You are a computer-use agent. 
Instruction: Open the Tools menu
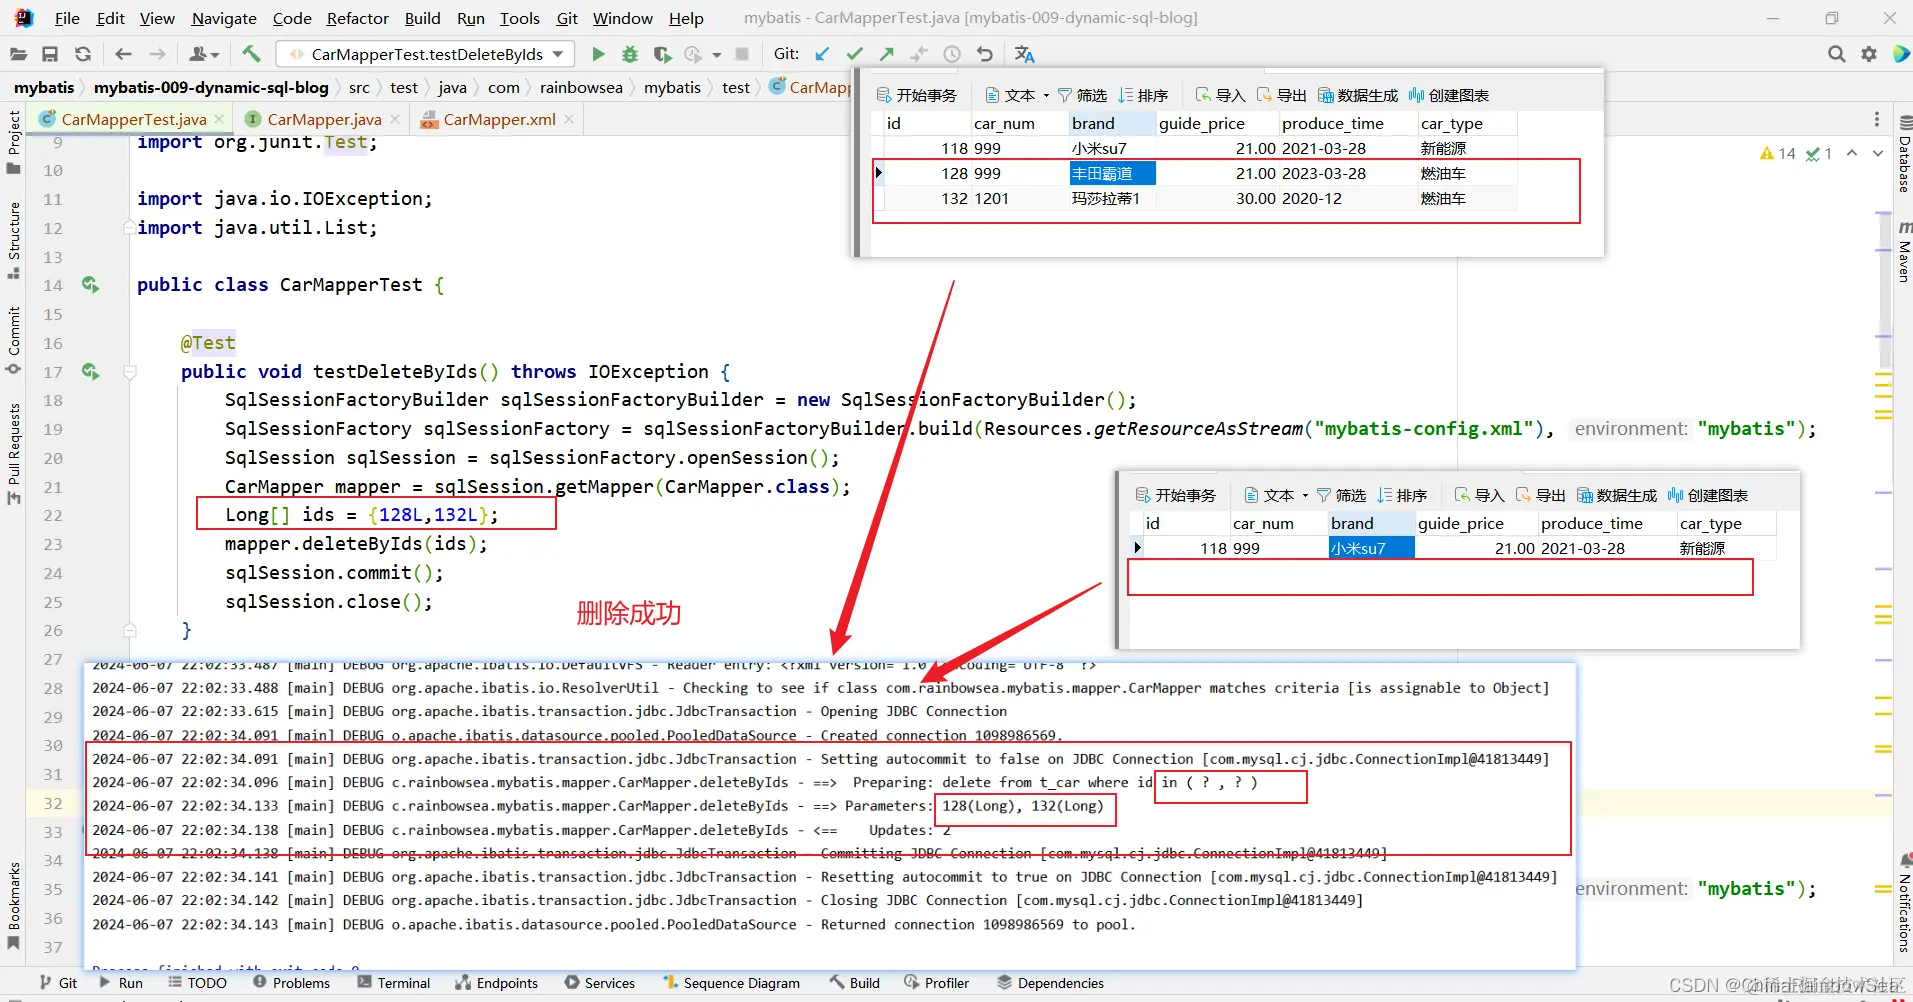pos(519,18)
